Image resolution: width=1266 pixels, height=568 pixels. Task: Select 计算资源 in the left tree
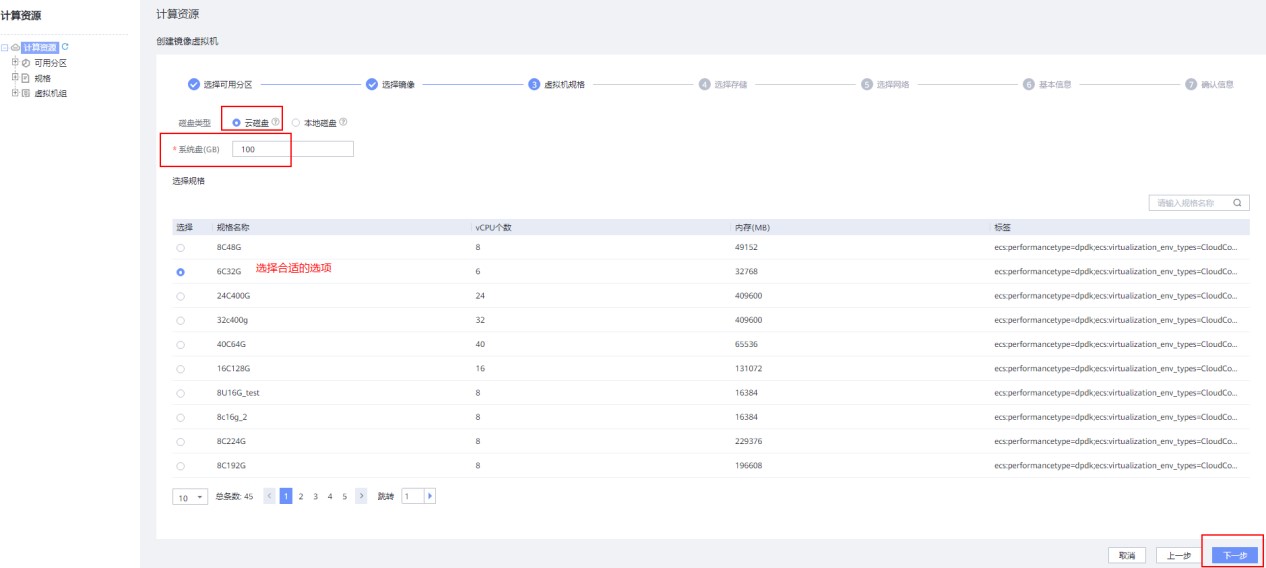coord(41,47)
